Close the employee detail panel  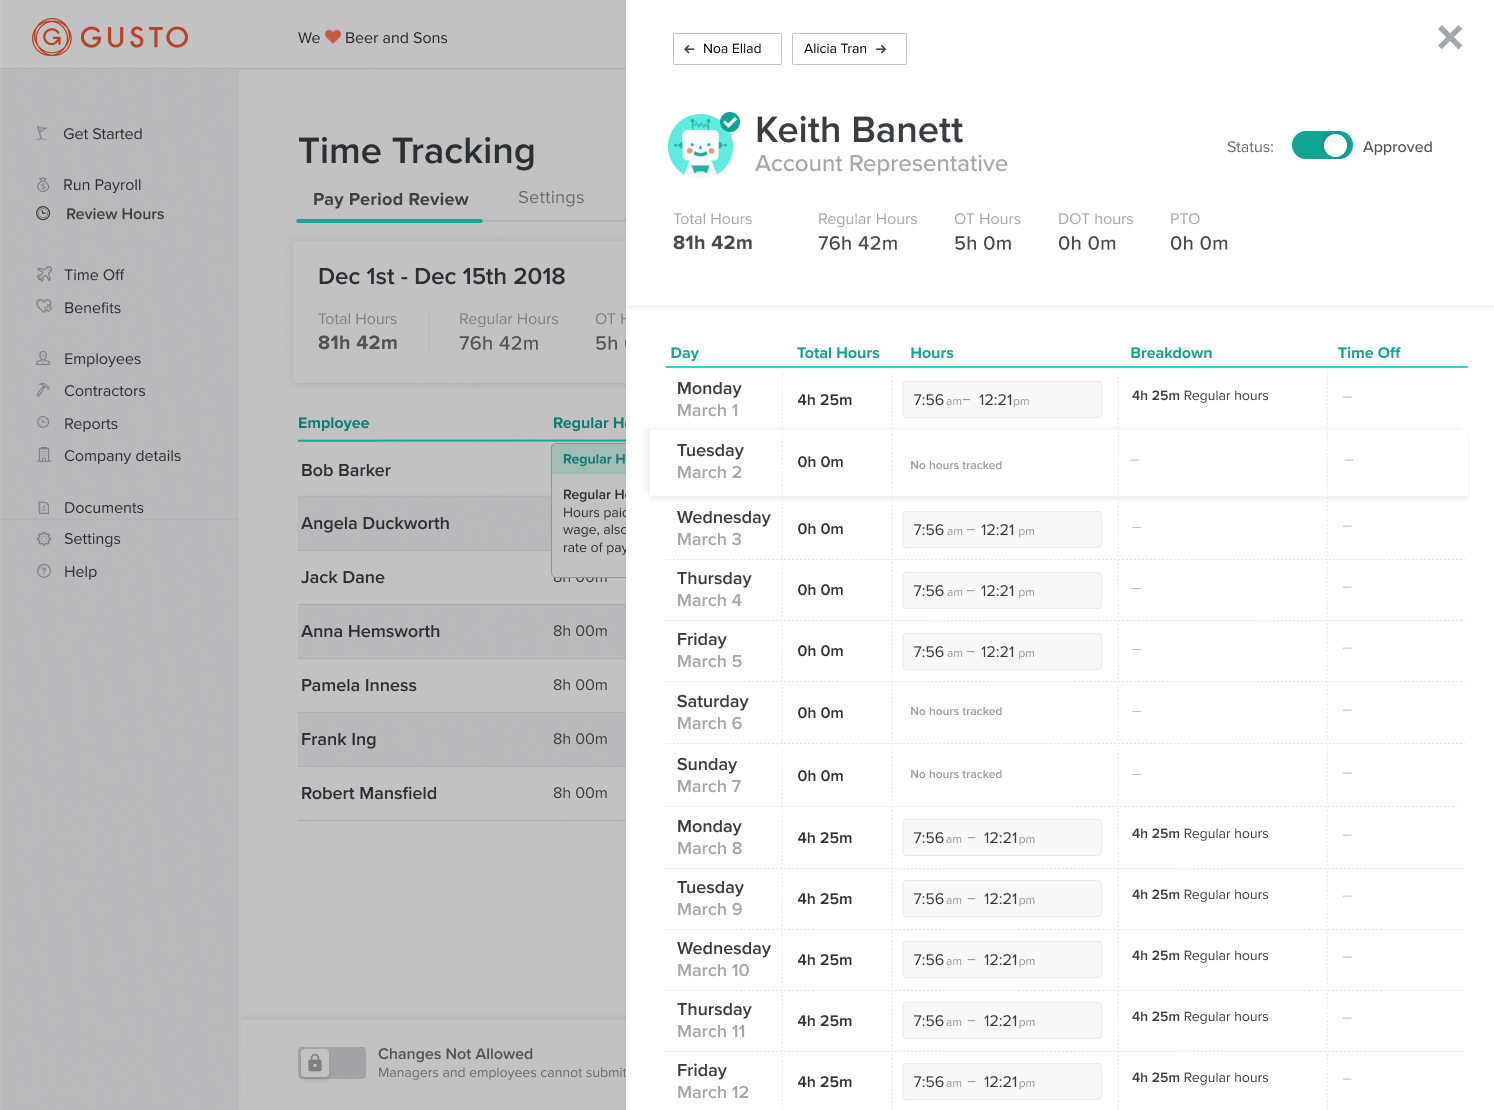coord(1450,37)
